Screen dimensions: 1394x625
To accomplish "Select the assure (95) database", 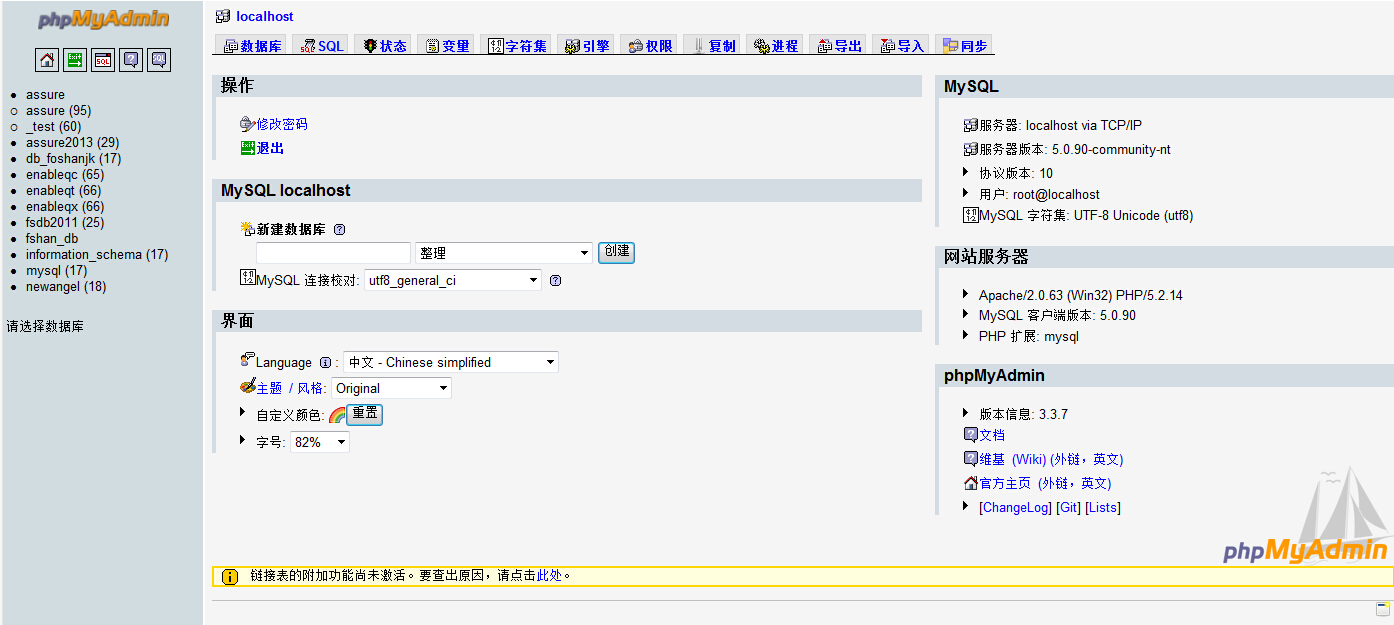I will 58,111.
